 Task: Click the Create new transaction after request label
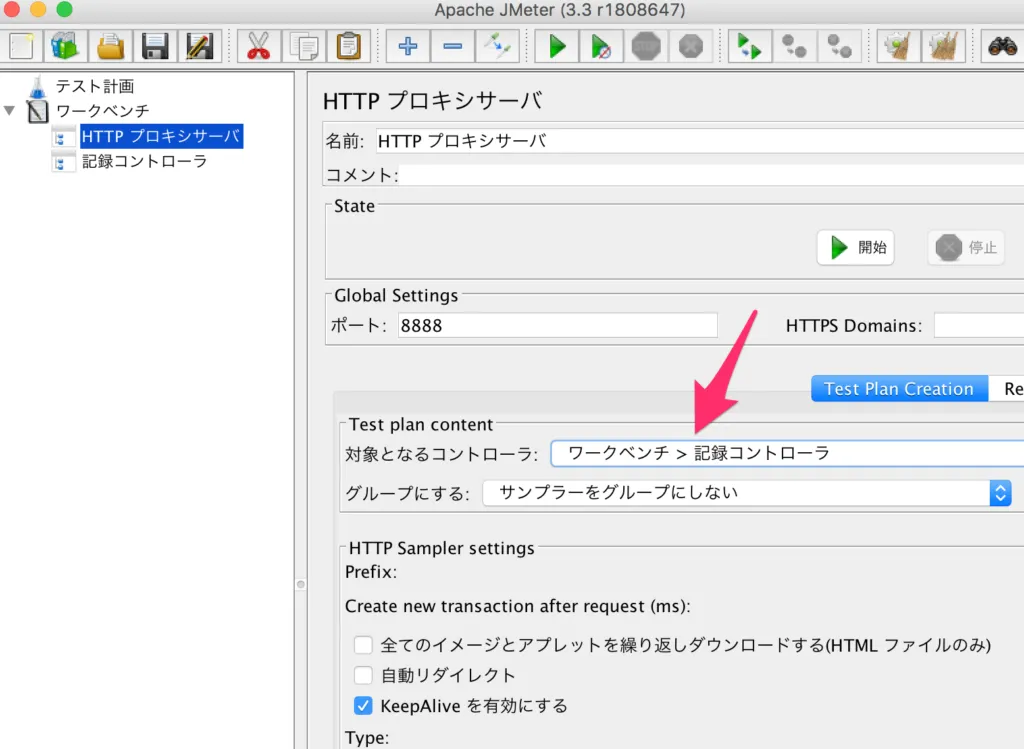tap(517, 607)
